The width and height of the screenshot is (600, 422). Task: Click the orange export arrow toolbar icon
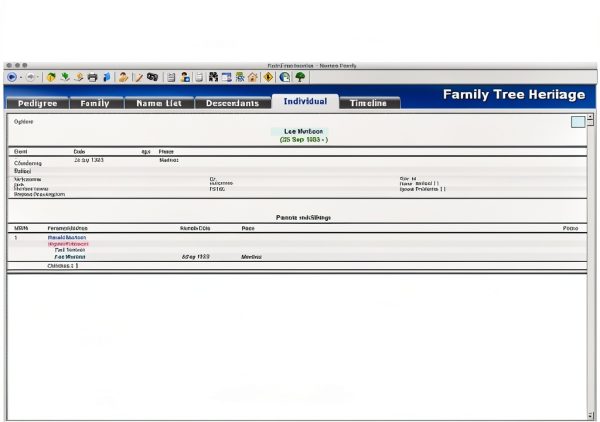[79, 77]
